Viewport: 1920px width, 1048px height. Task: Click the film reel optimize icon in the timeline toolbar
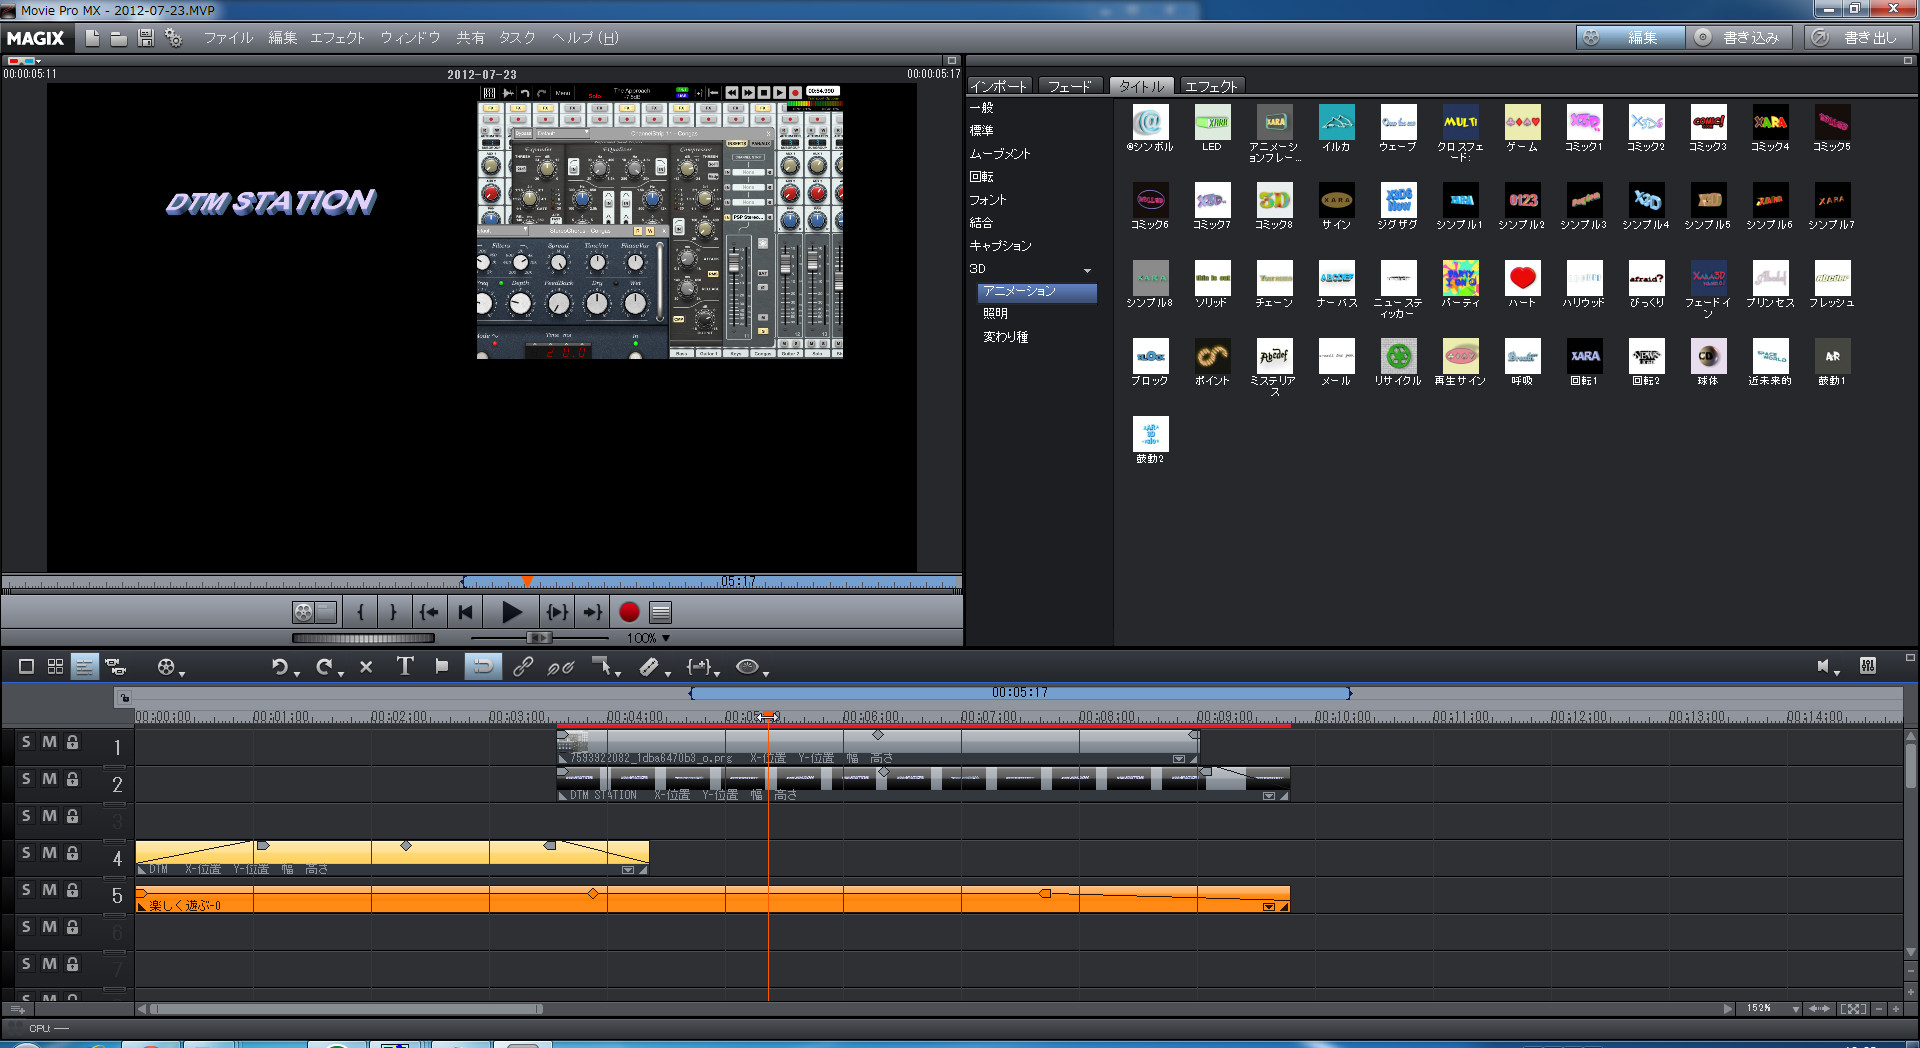[x=166, y=667]
